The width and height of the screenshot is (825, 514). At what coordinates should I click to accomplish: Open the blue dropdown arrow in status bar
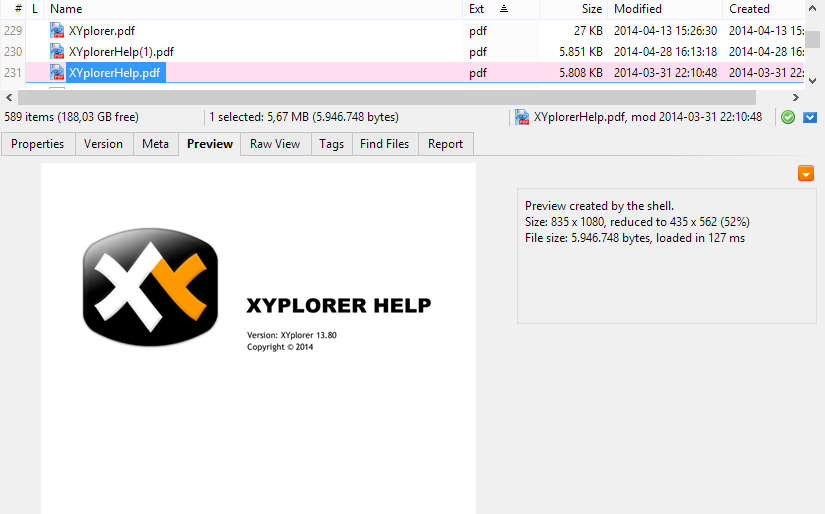[x=810, y=117]
